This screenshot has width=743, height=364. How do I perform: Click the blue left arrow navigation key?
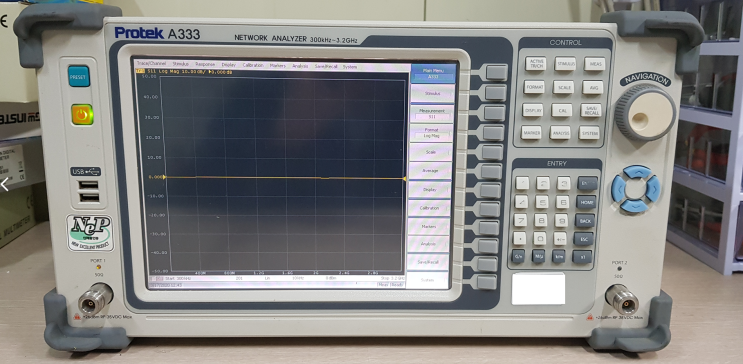pos(618,188)
